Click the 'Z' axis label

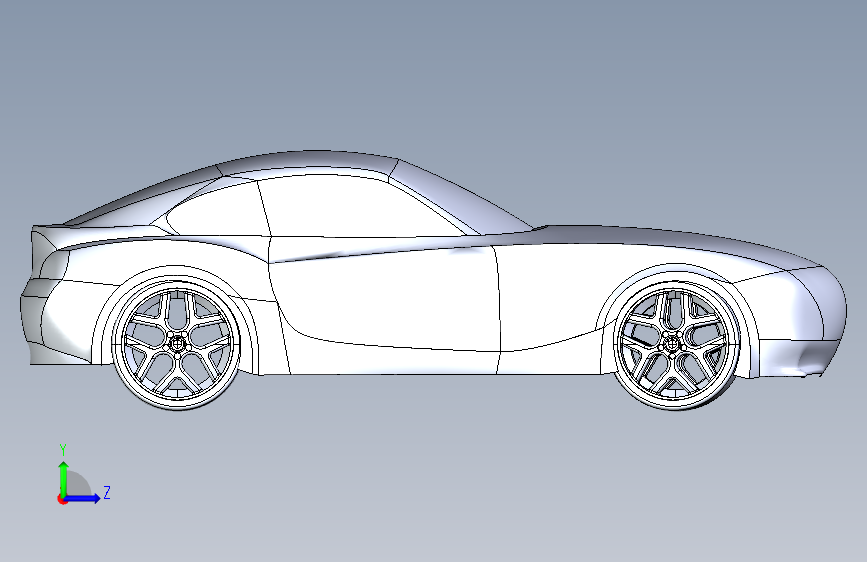pos(107,492)
